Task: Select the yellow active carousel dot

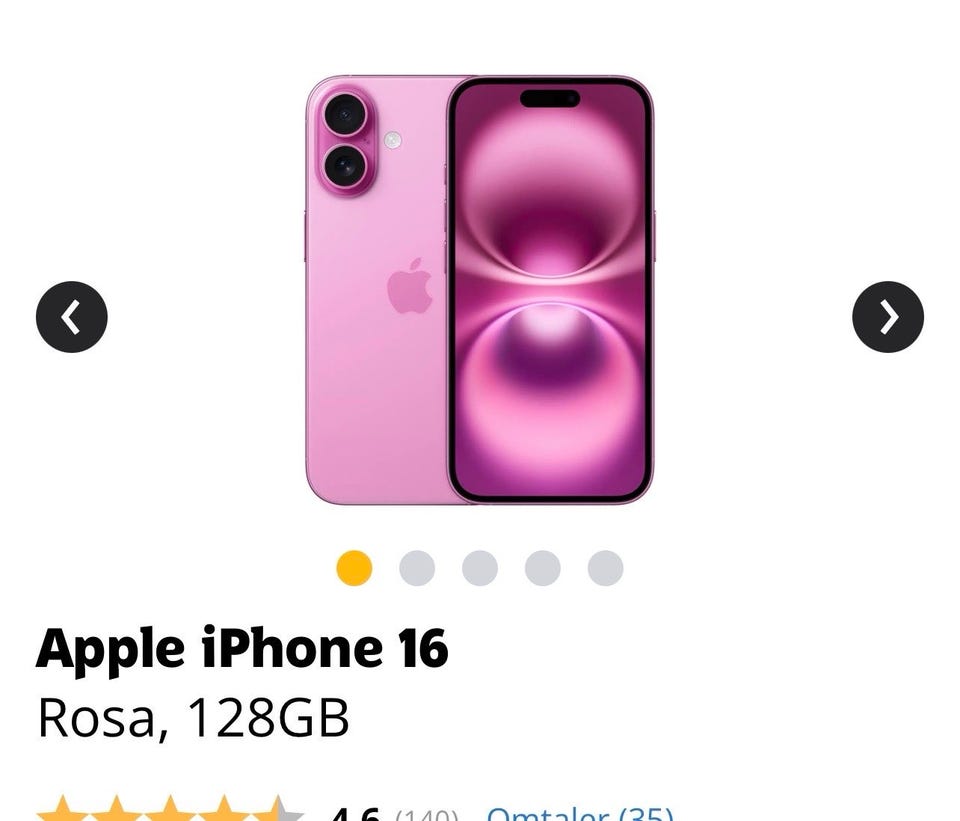Action: pos(354,568)
